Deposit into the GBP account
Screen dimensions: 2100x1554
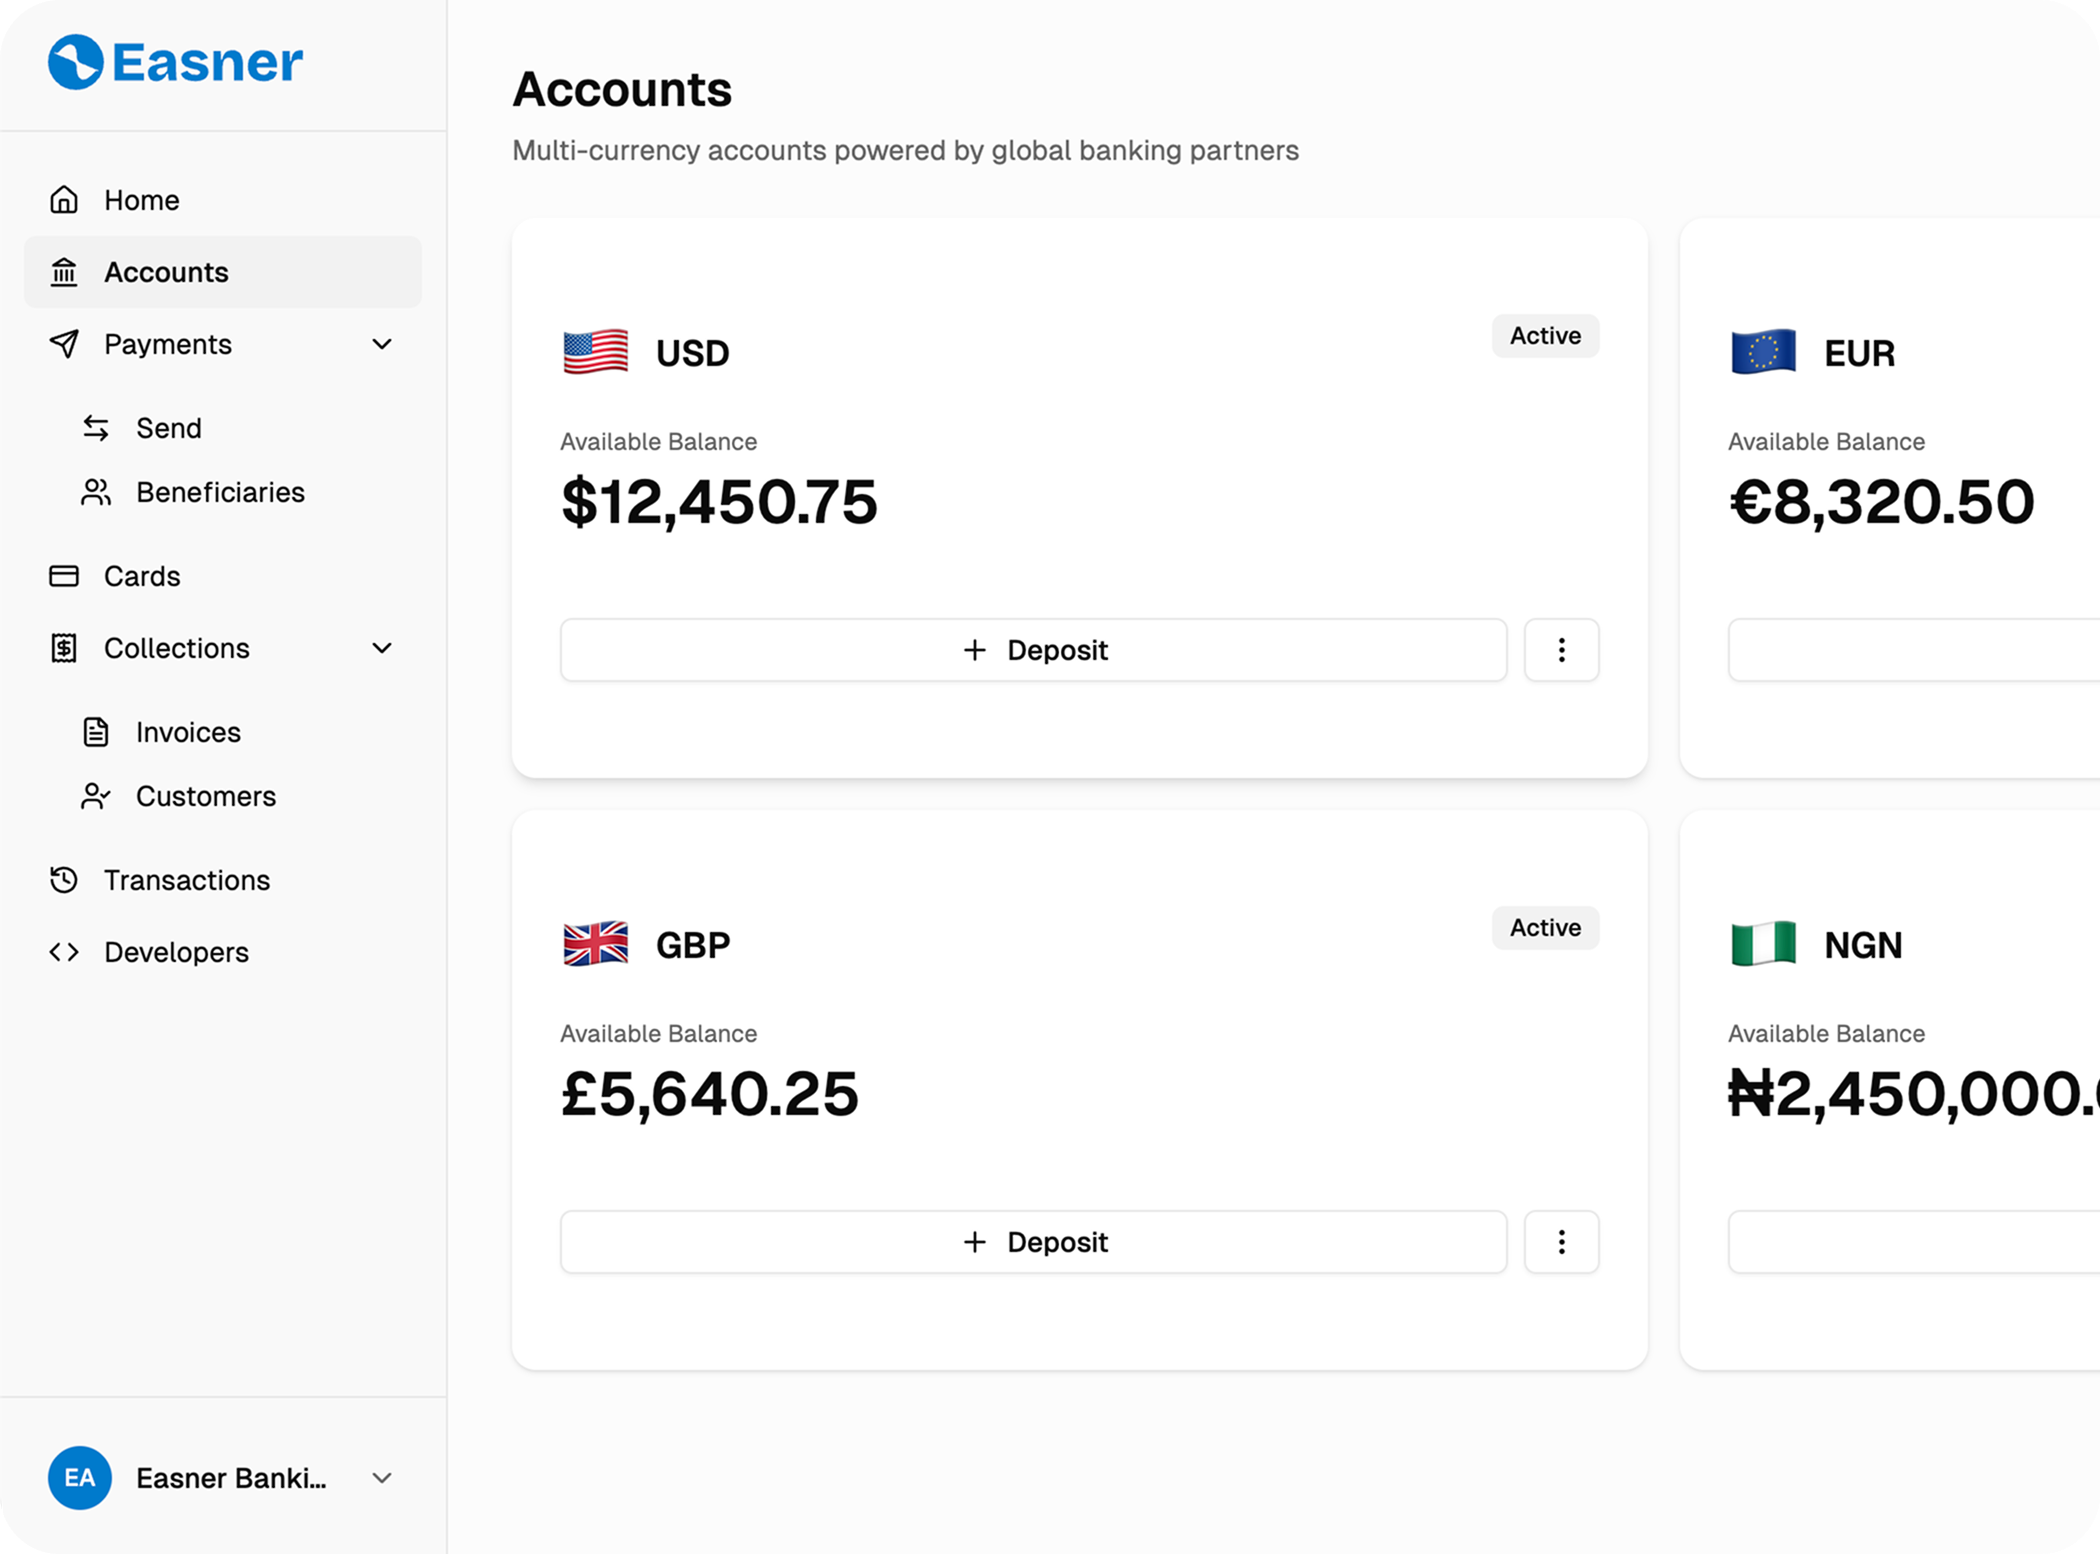[1033, 1242]
